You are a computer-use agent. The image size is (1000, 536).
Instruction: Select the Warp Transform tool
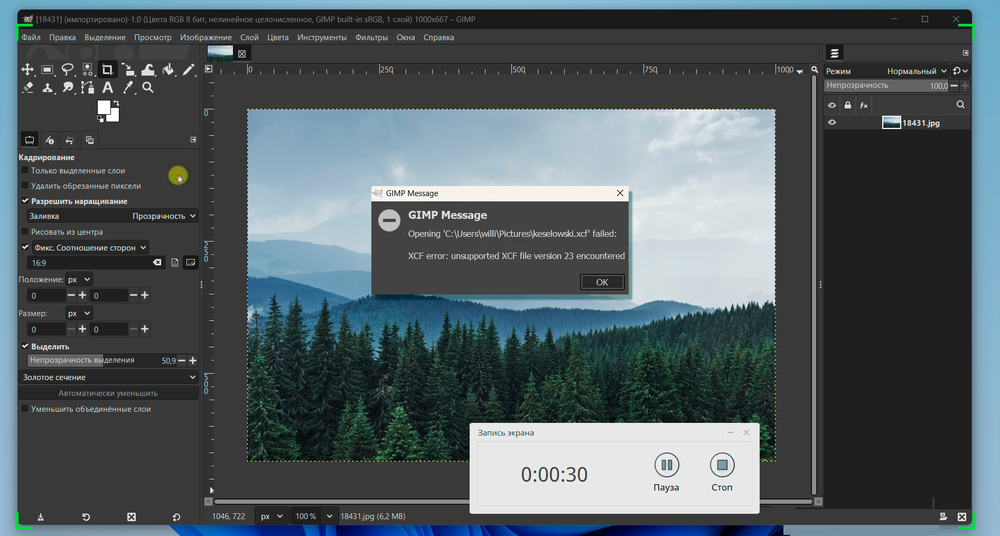coord(148,70)
